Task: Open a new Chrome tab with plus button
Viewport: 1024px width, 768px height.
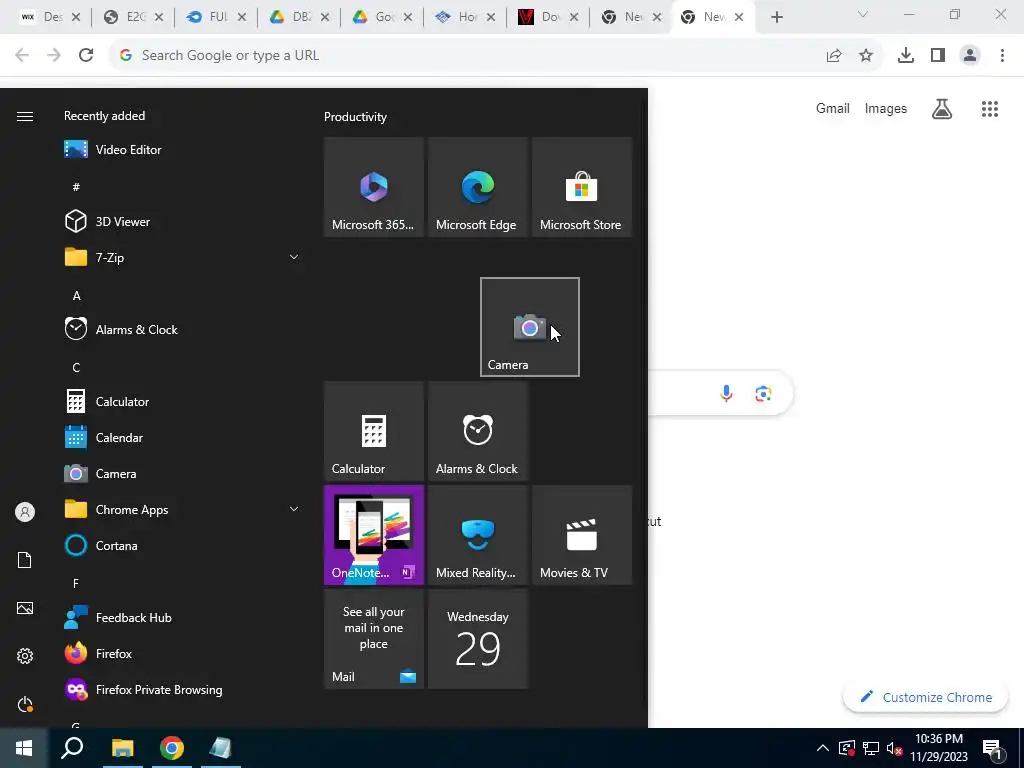Action: (776, 17)
